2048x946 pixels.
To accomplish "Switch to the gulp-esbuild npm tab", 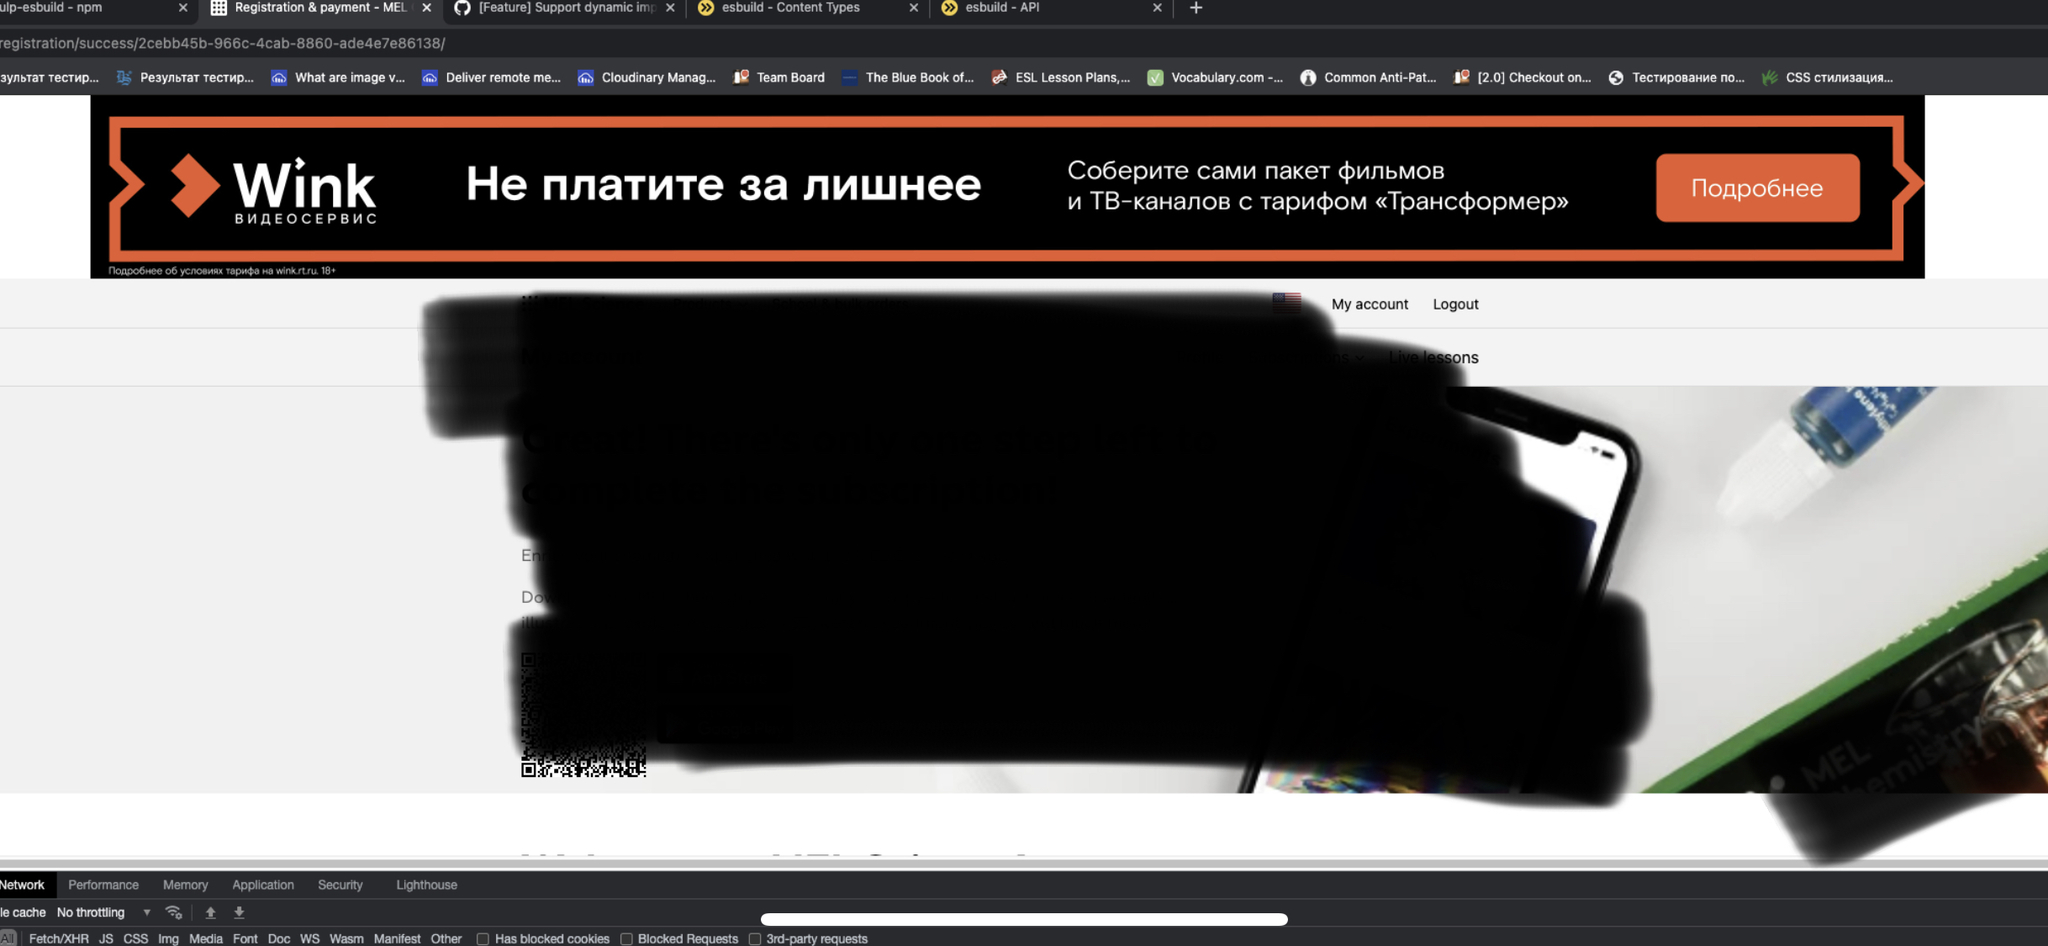I will pos(97,8).
